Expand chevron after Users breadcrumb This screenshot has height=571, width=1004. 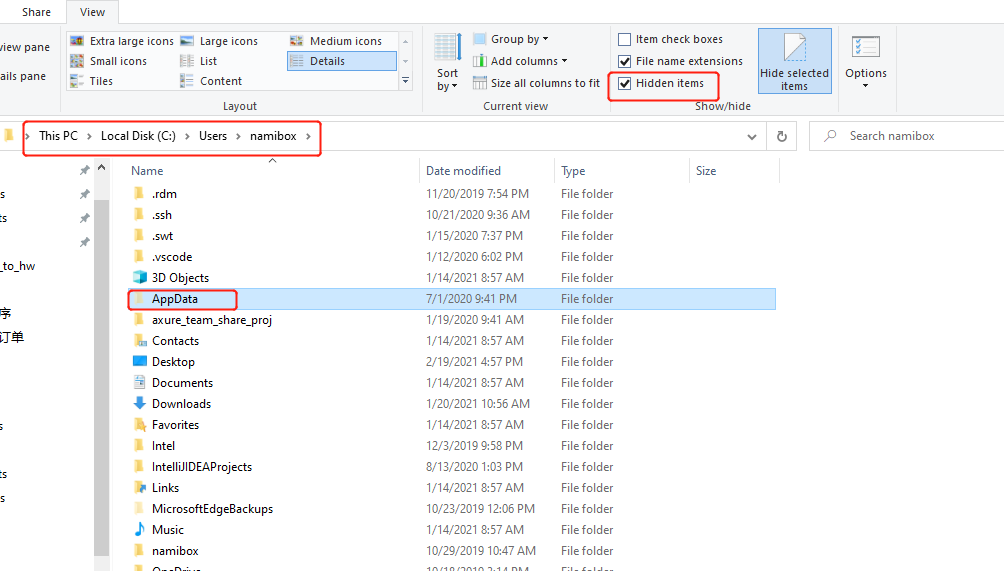coord(238,136)
